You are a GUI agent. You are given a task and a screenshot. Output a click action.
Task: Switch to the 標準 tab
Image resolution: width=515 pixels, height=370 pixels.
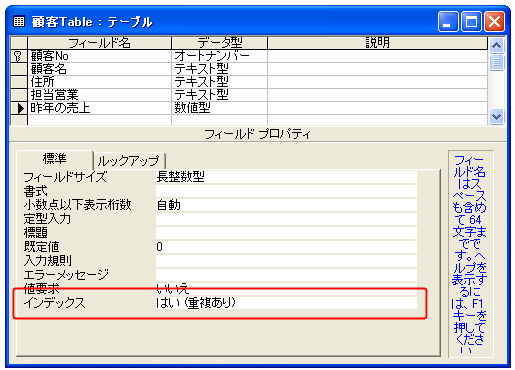(55, 159)
